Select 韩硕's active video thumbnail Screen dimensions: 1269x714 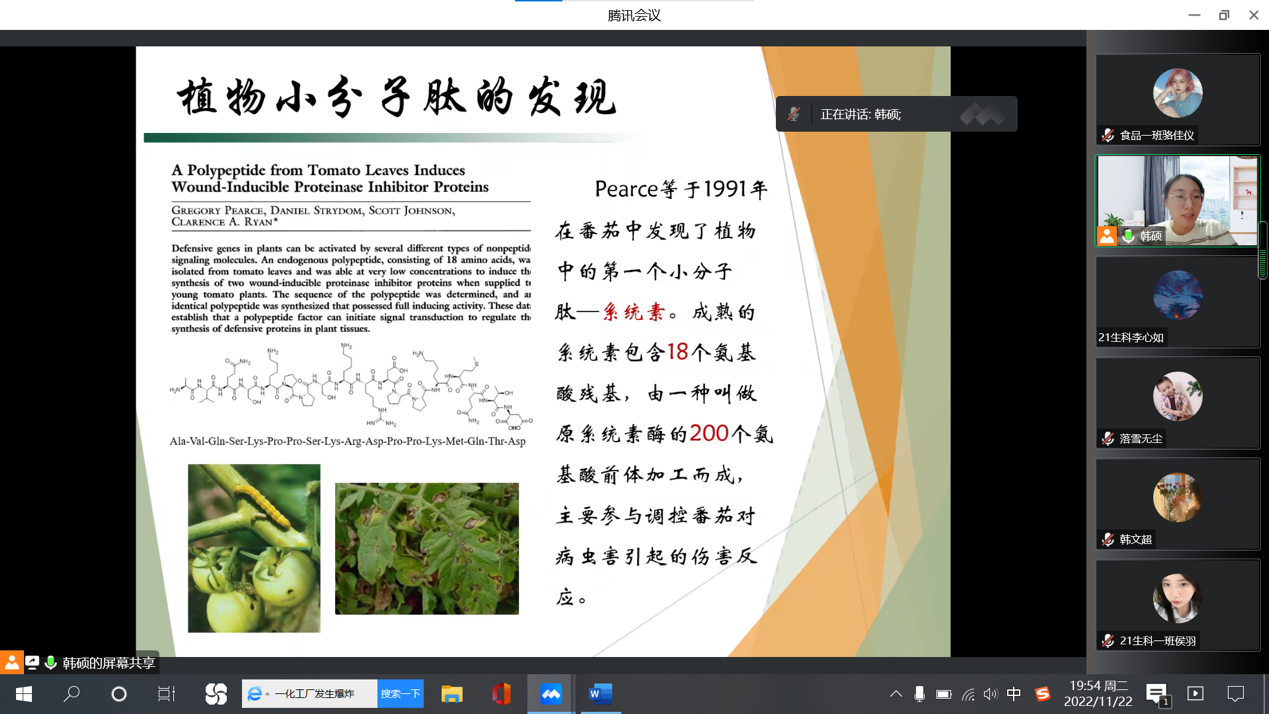(1177, 200)
